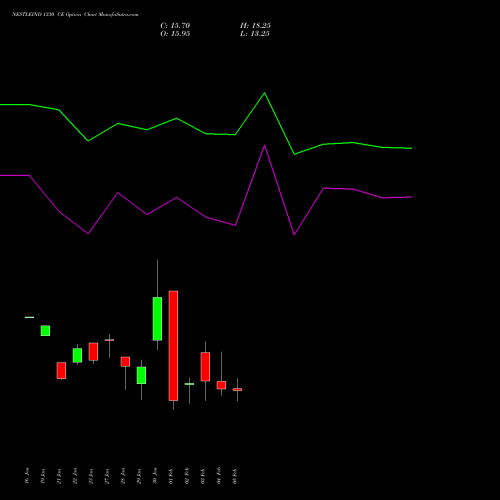Click the 27 Jan date label
The height and width of the screenshot is (500, 500).
[x=107, y=476]
